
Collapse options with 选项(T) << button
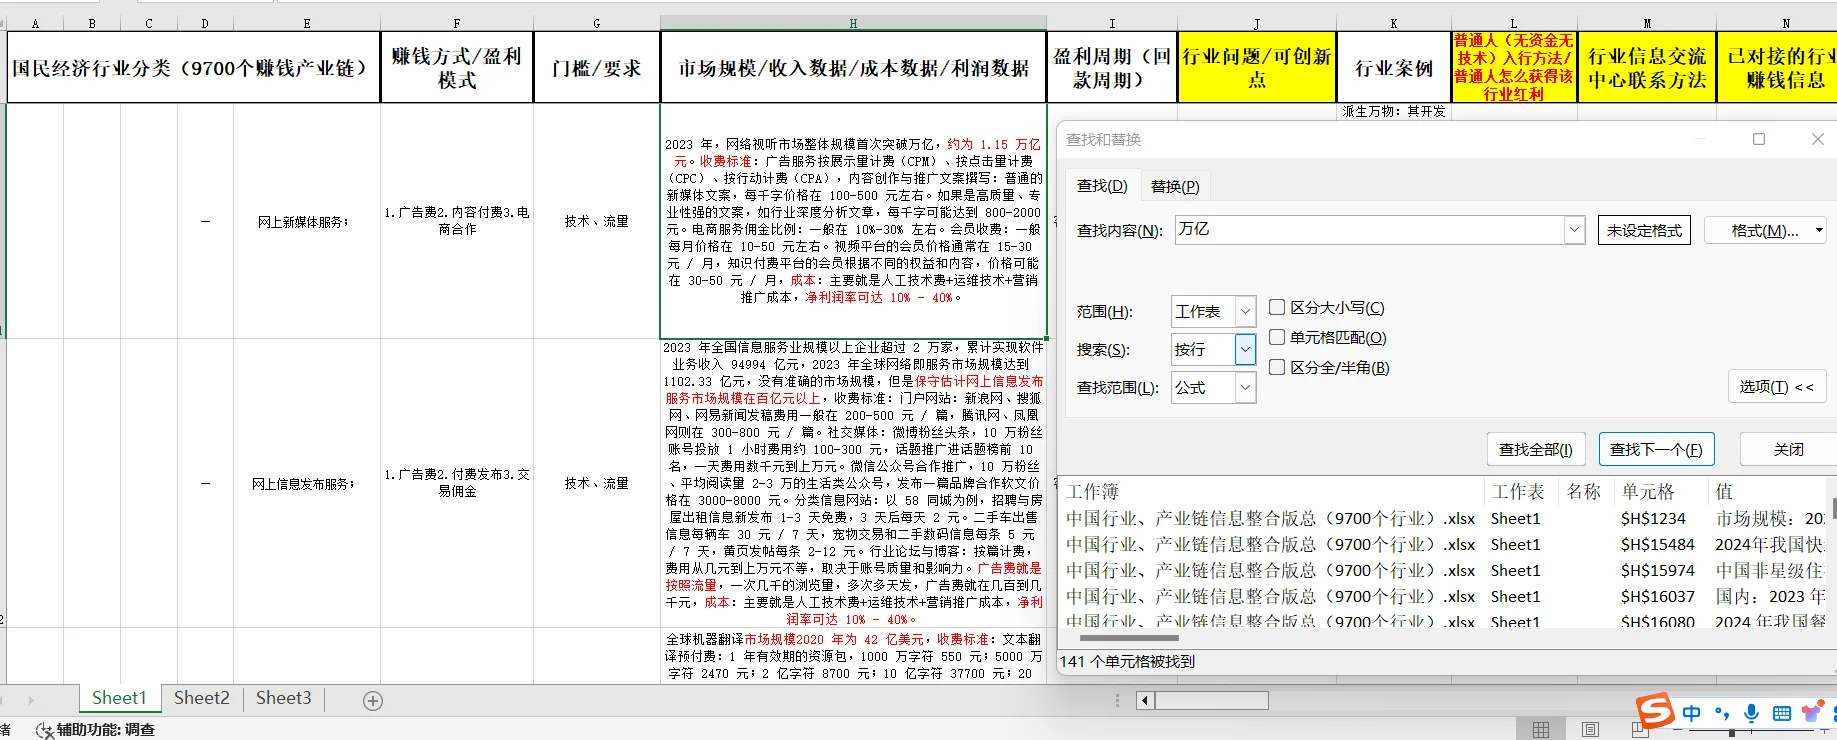pyautogui.click(x=1776, y=386)
